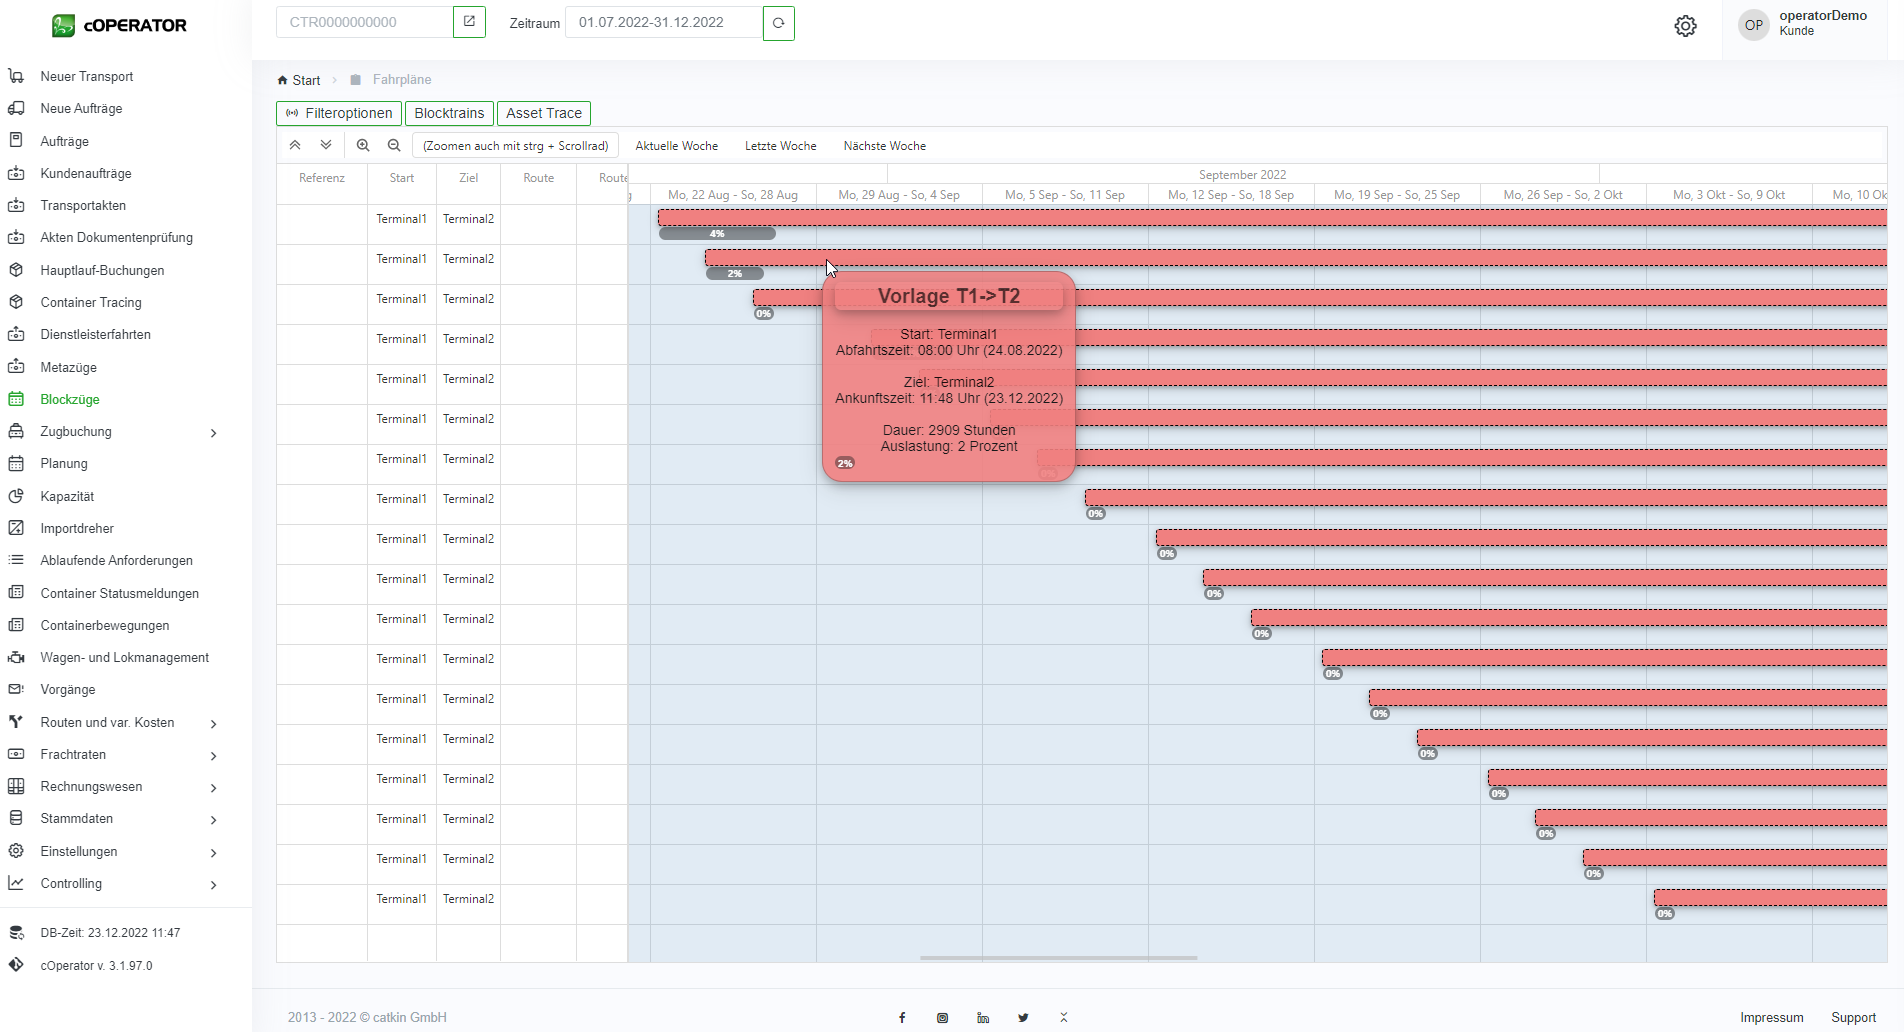Screen dimensions: 1904x1032
Task: Click the refresh icon beside Zeitraum field
Action: [778, 23]
